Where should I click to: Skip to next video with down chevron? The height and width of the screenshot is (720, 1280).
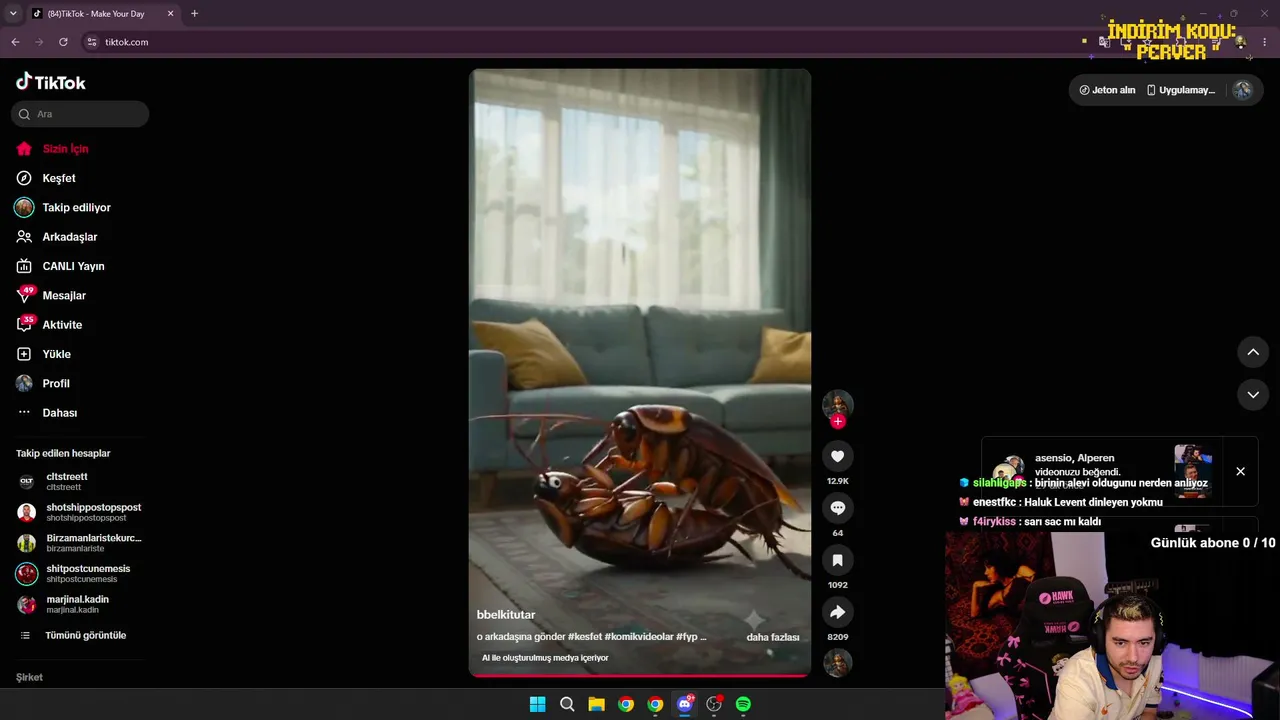coord(1253,395)
